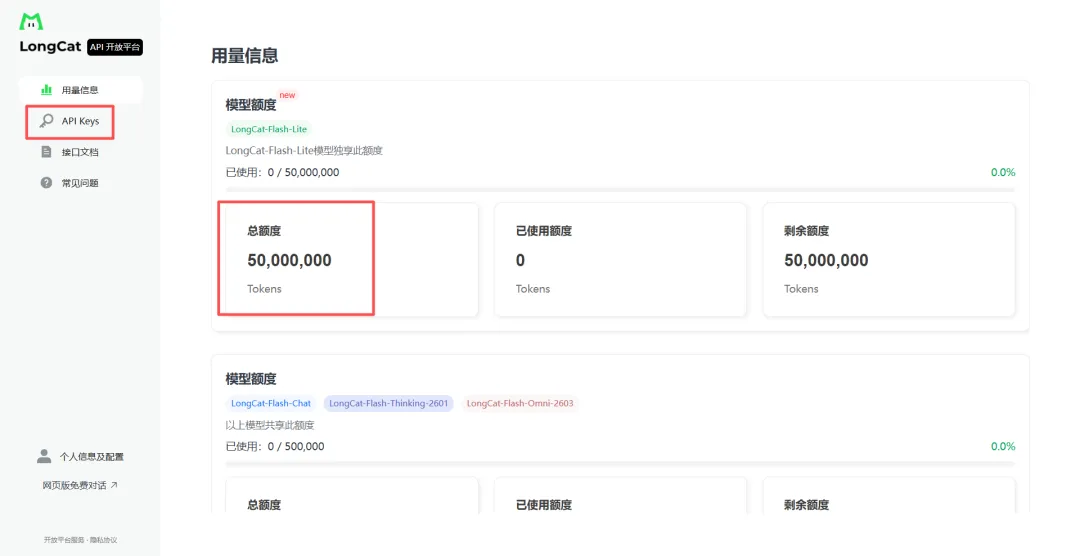1080x556 pixels.
Task: Click the user avatar icon for 个人信息及配置
Action: click(44, 456)
